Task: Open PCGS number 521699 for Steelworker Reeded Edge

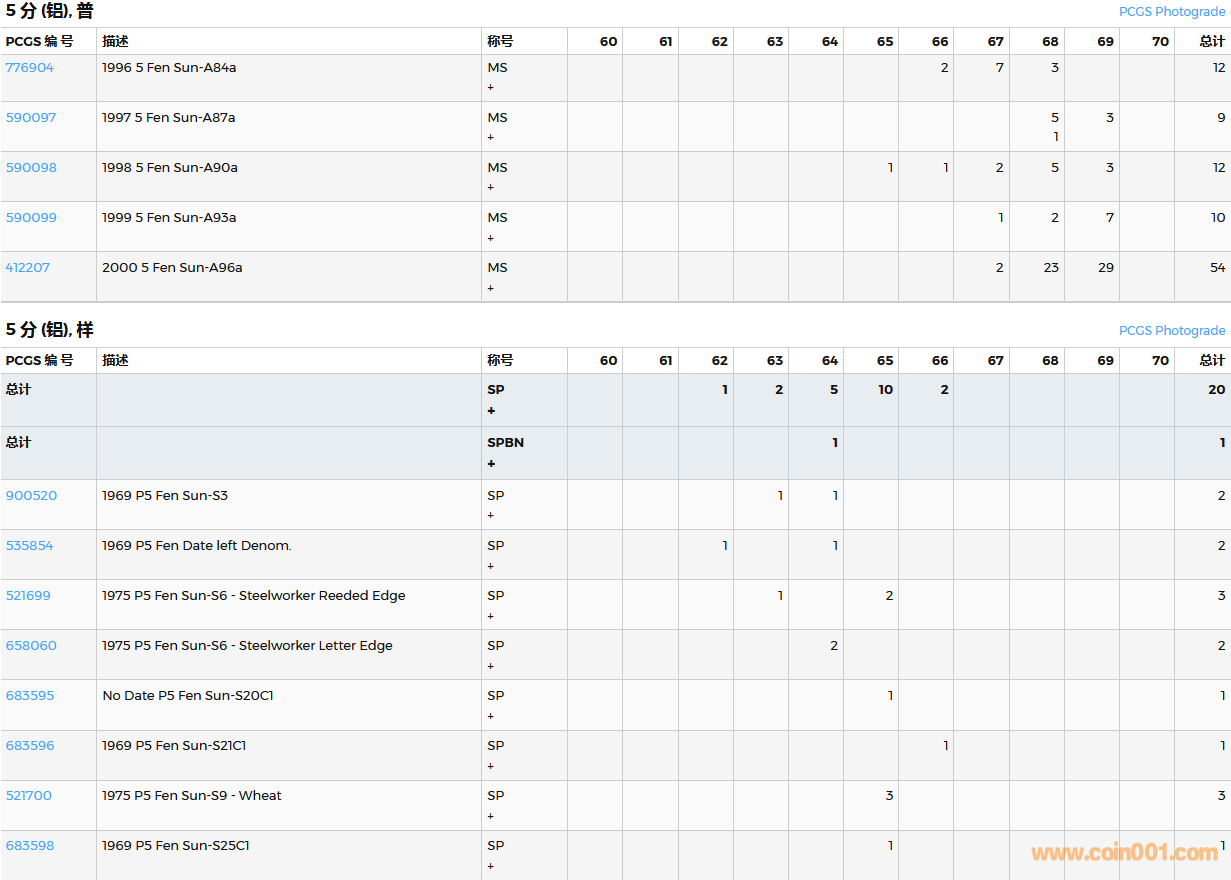Action: (28, 596)
